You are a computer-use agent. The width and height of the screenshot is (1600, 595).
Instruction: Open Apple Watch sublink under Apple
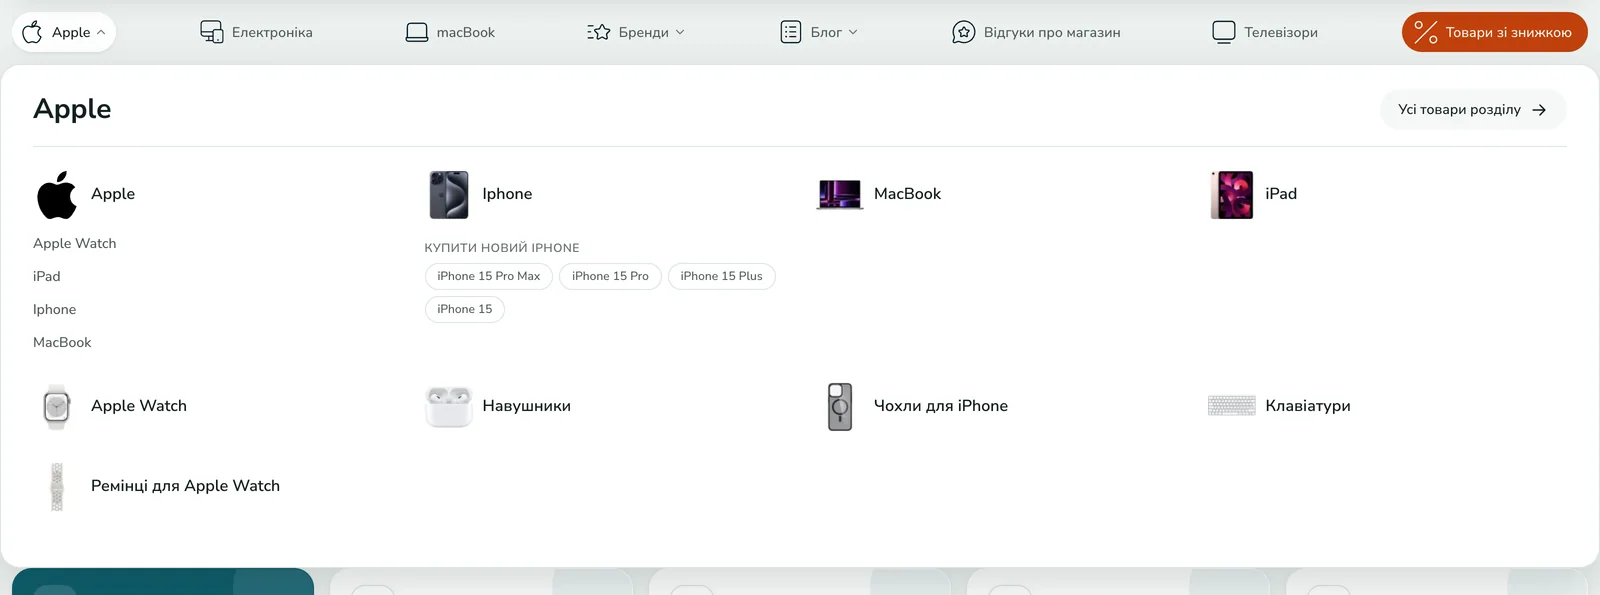pos(75,243)
